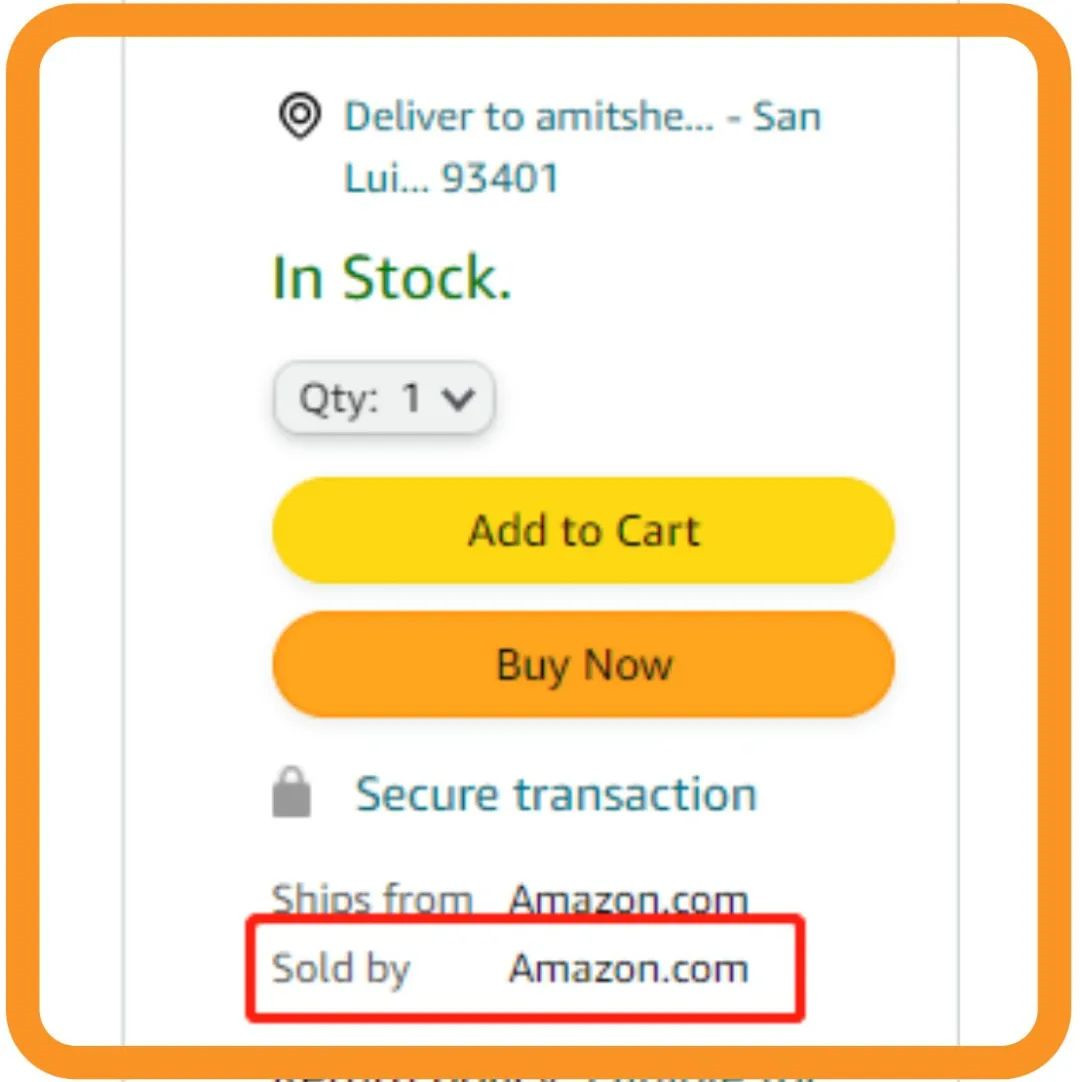Click the location pin icon

(300, 115)
